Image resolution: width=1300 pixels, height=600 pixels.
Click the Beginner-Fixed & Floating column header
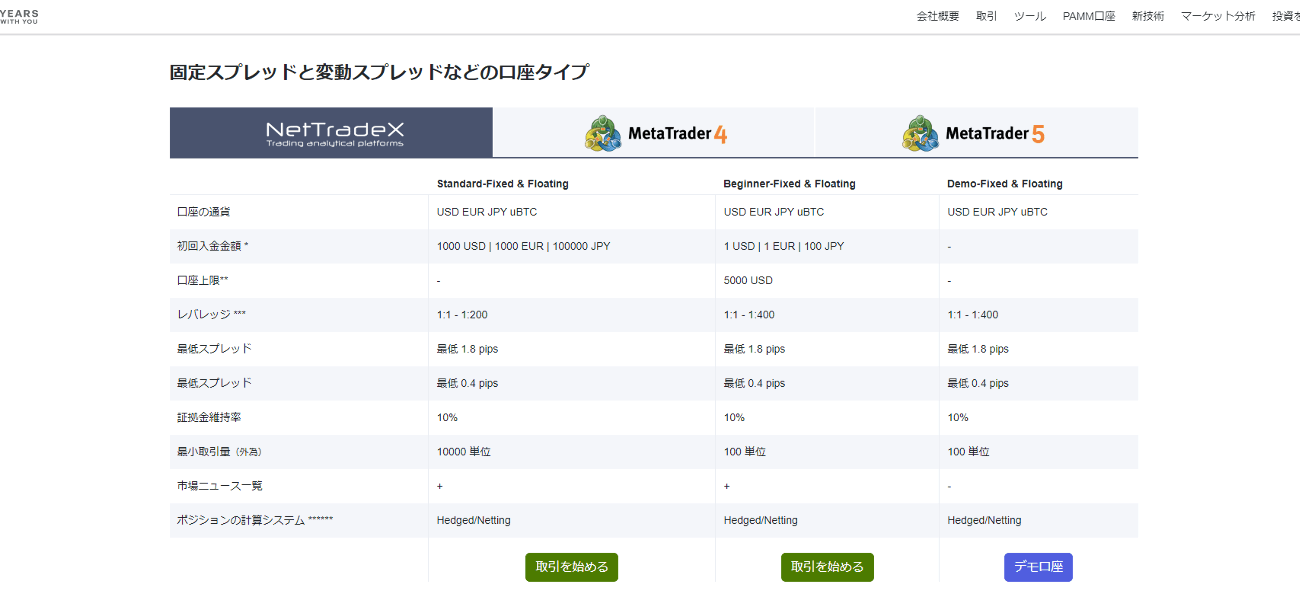[x=790, y=184]
